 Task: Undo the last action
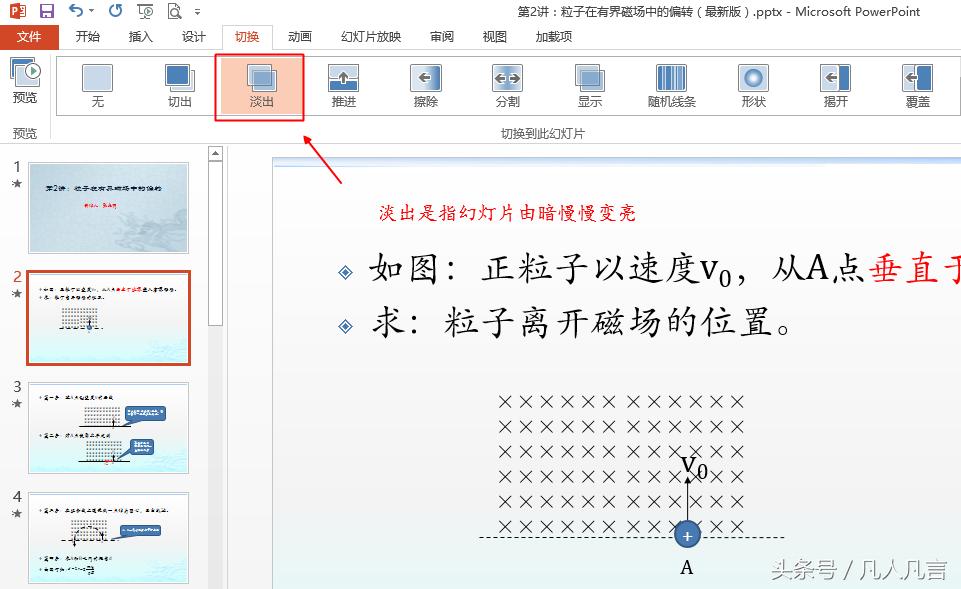click(x=75, y=10)
